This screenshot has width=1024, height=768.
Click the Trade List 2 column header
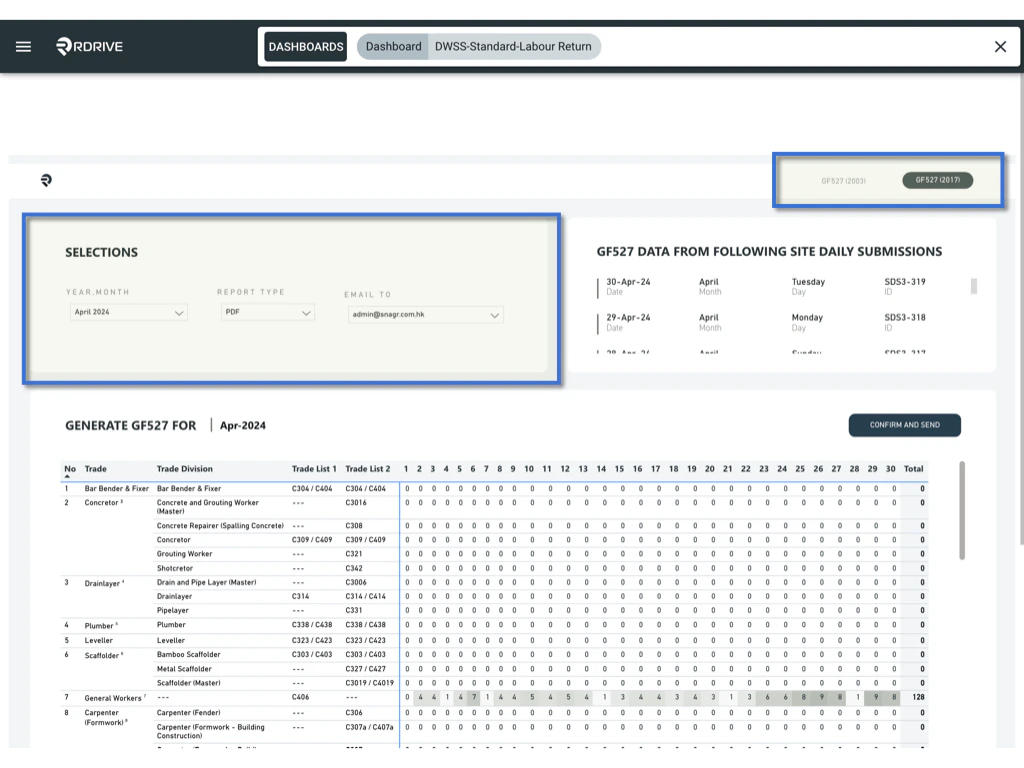pos(368,469)
